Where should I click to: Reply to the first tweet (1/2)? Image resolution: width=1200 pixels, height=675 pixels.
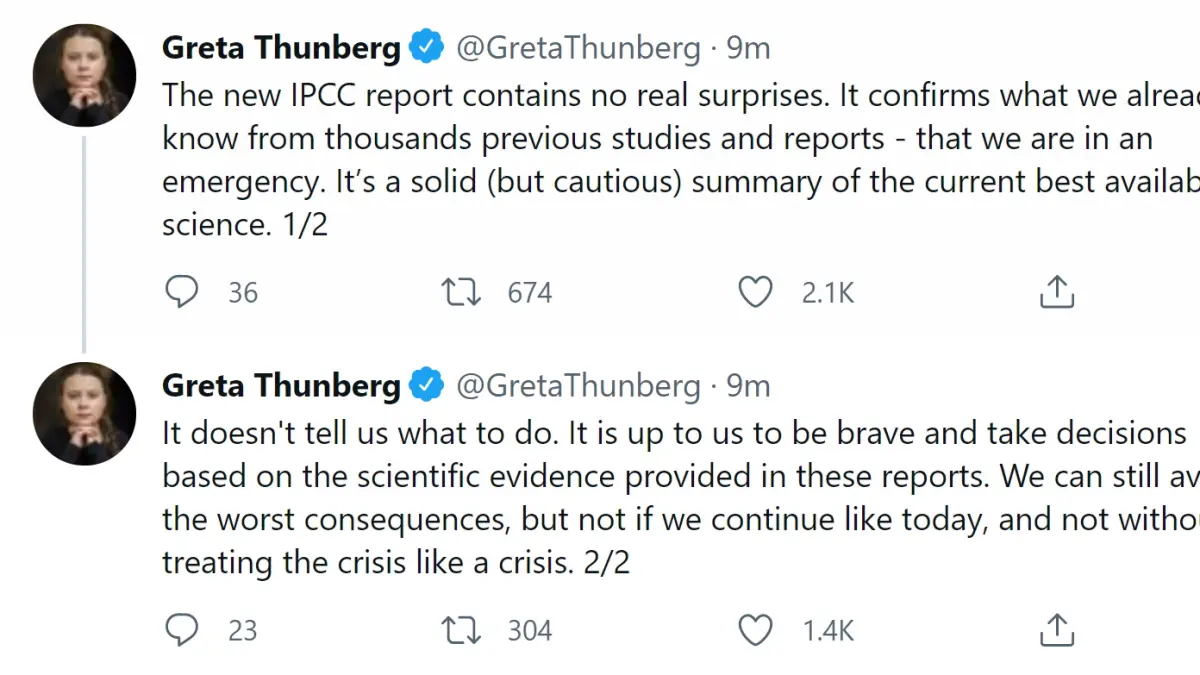tap(181, 292)
